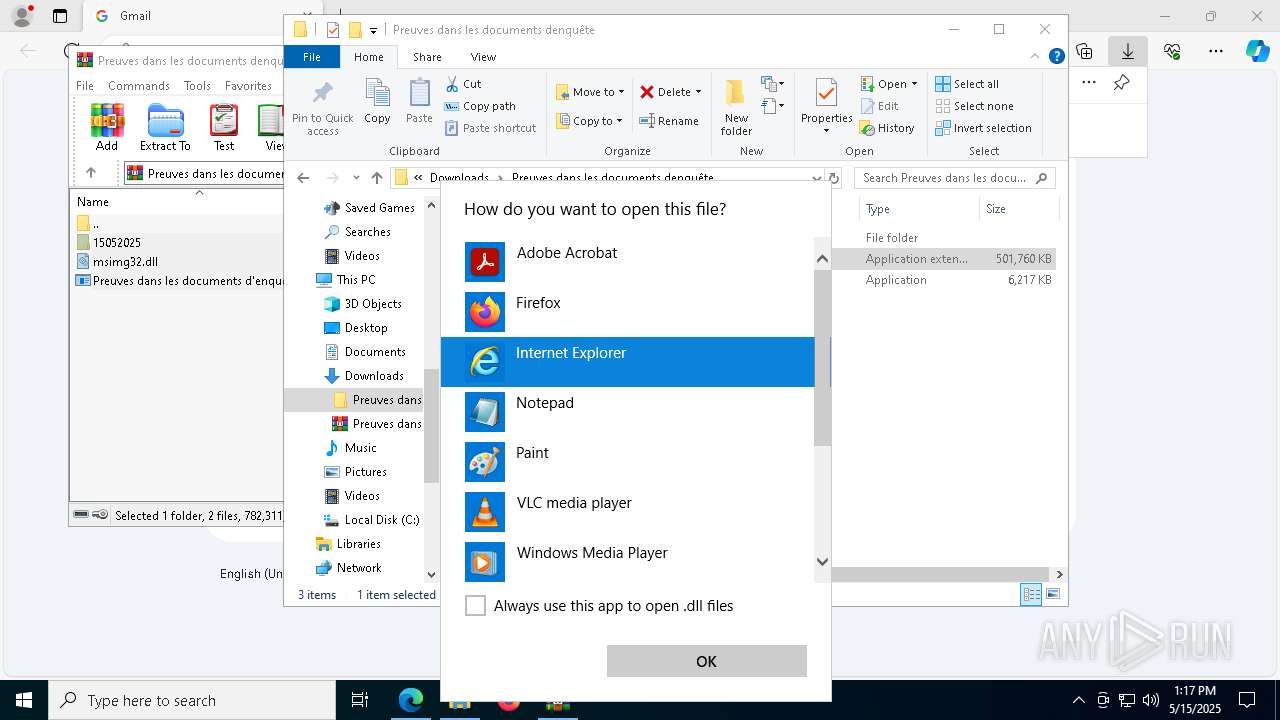Switch to details view toggle
1280x720 pixels.
1031,595
